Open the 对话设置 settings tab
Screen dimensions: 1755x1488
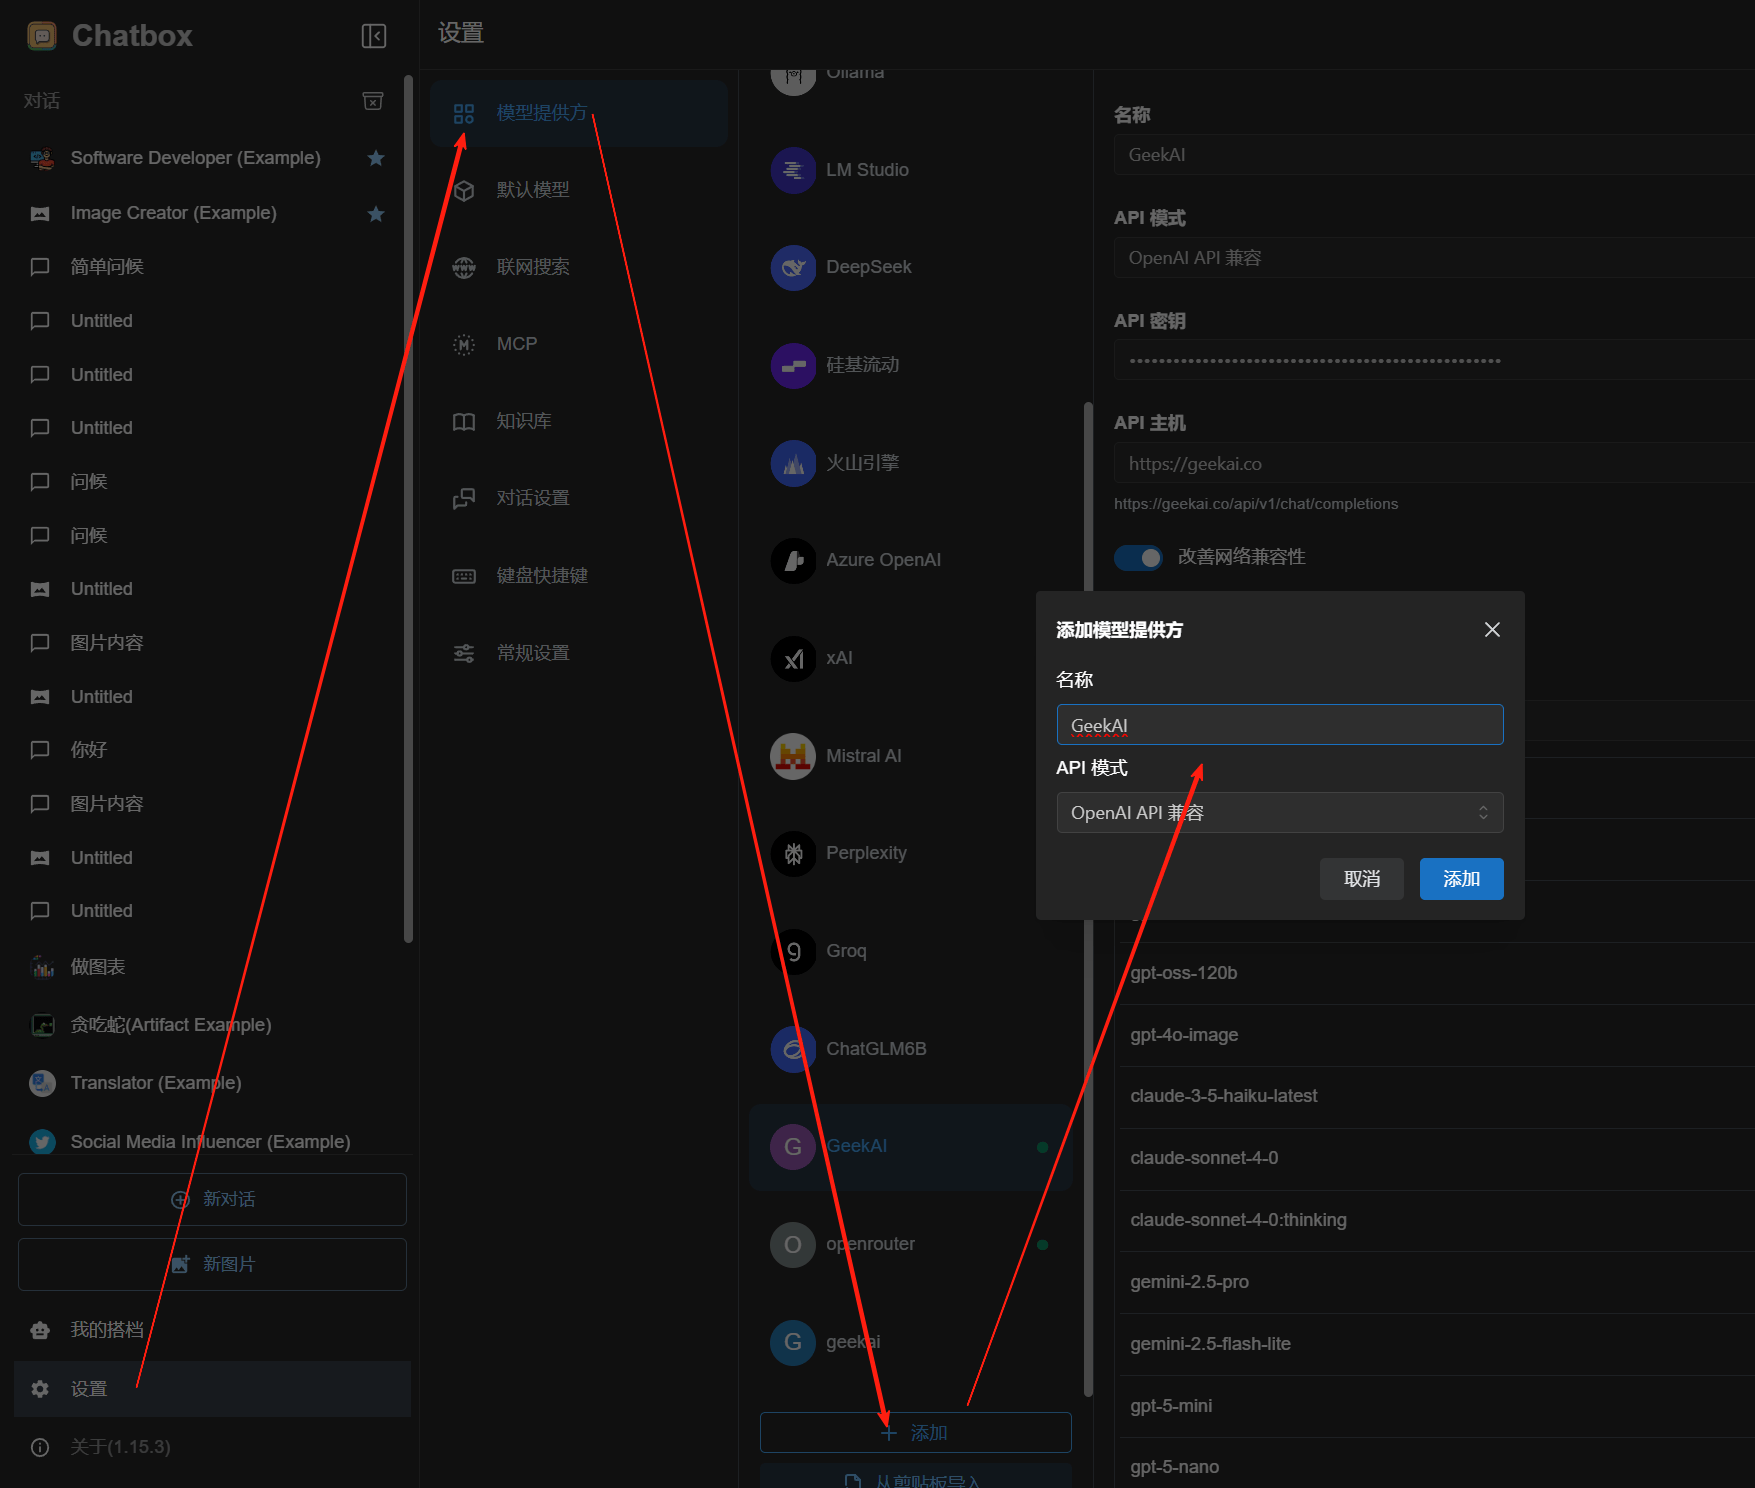click(x=579, y=498)
